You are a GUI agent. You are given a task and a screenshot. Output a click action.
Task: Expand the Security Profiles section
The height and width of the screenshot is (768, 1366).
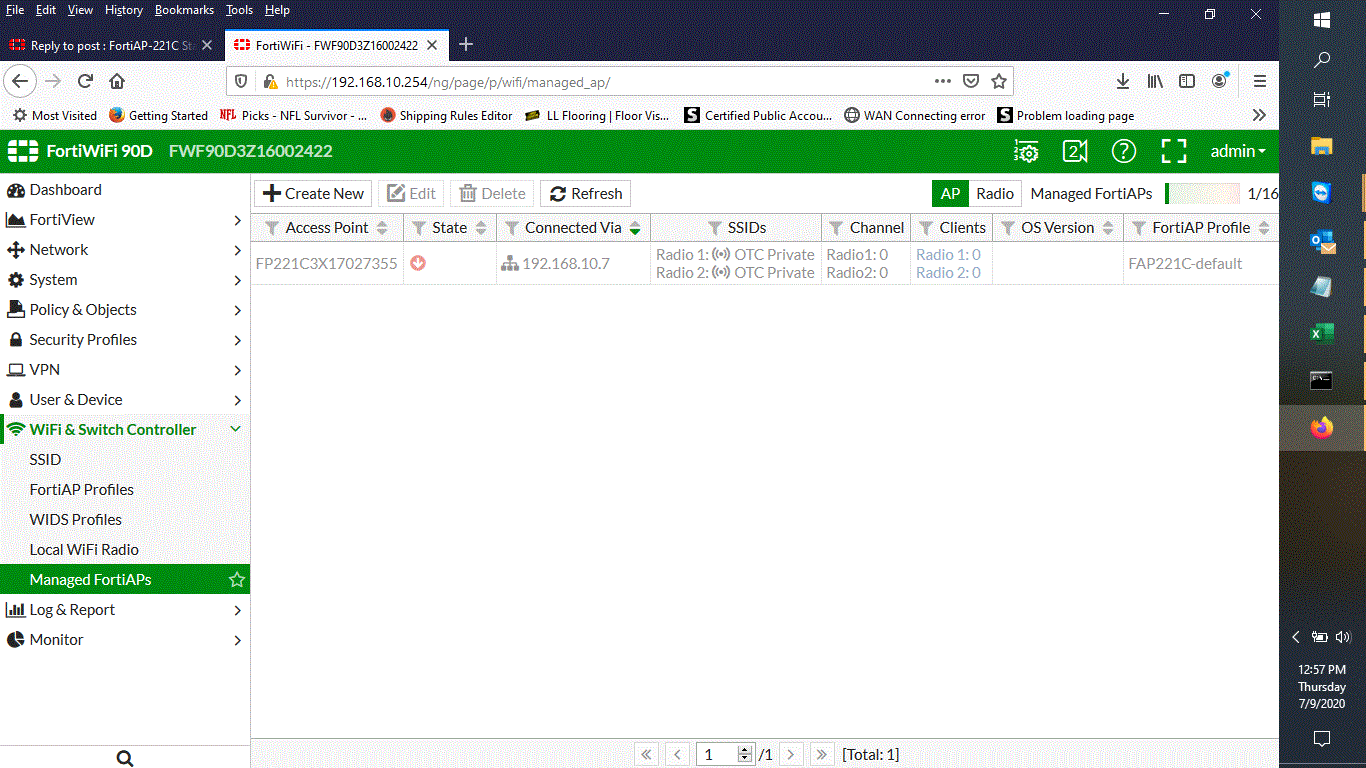[x=124, y=340]
